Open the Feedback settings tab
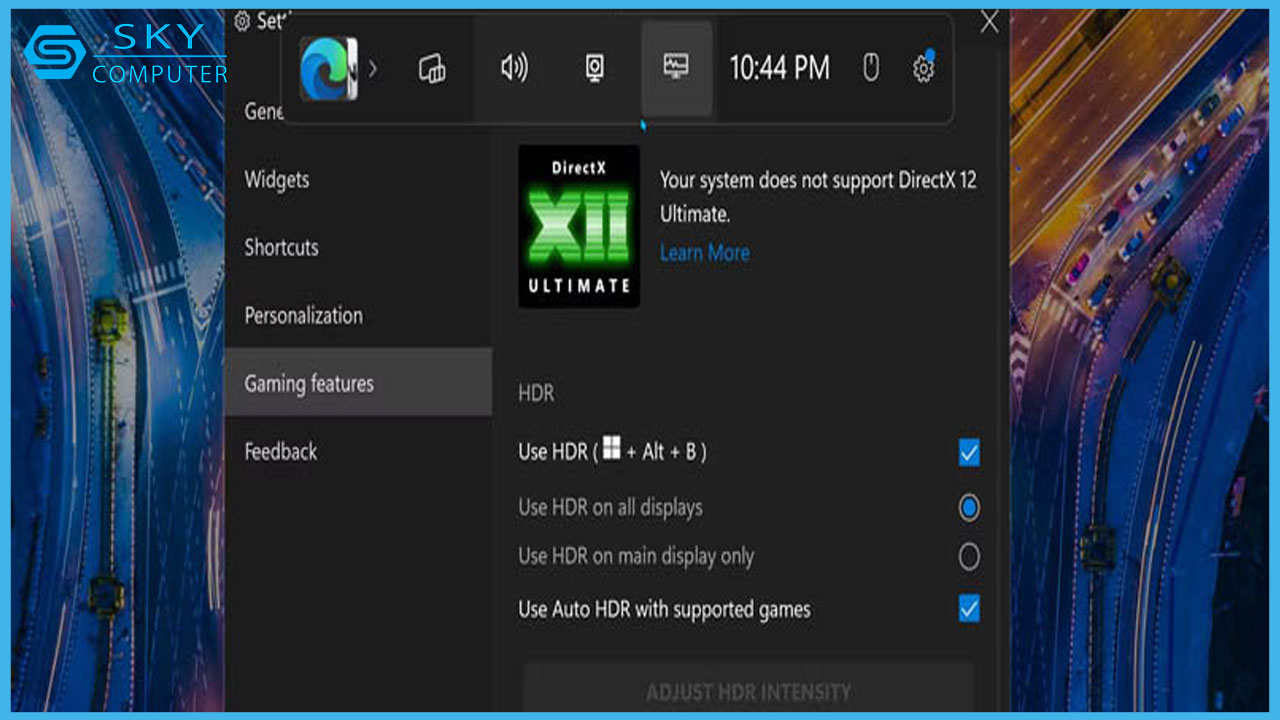 click(281, 452)
